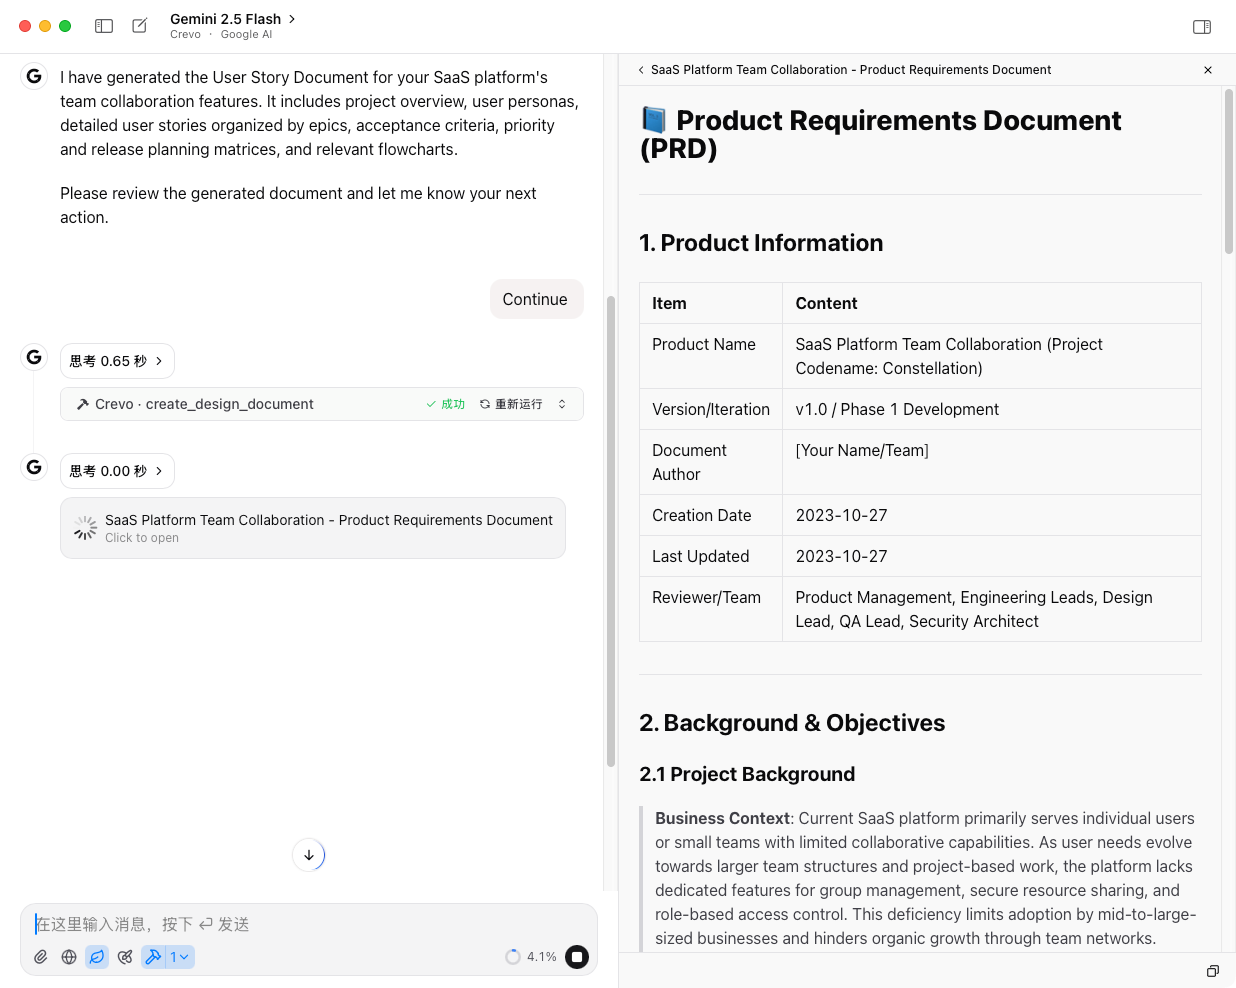Start a new chat with compose icon
Image resolution: width=1236 pixels, height=988 pixels.
140,26
